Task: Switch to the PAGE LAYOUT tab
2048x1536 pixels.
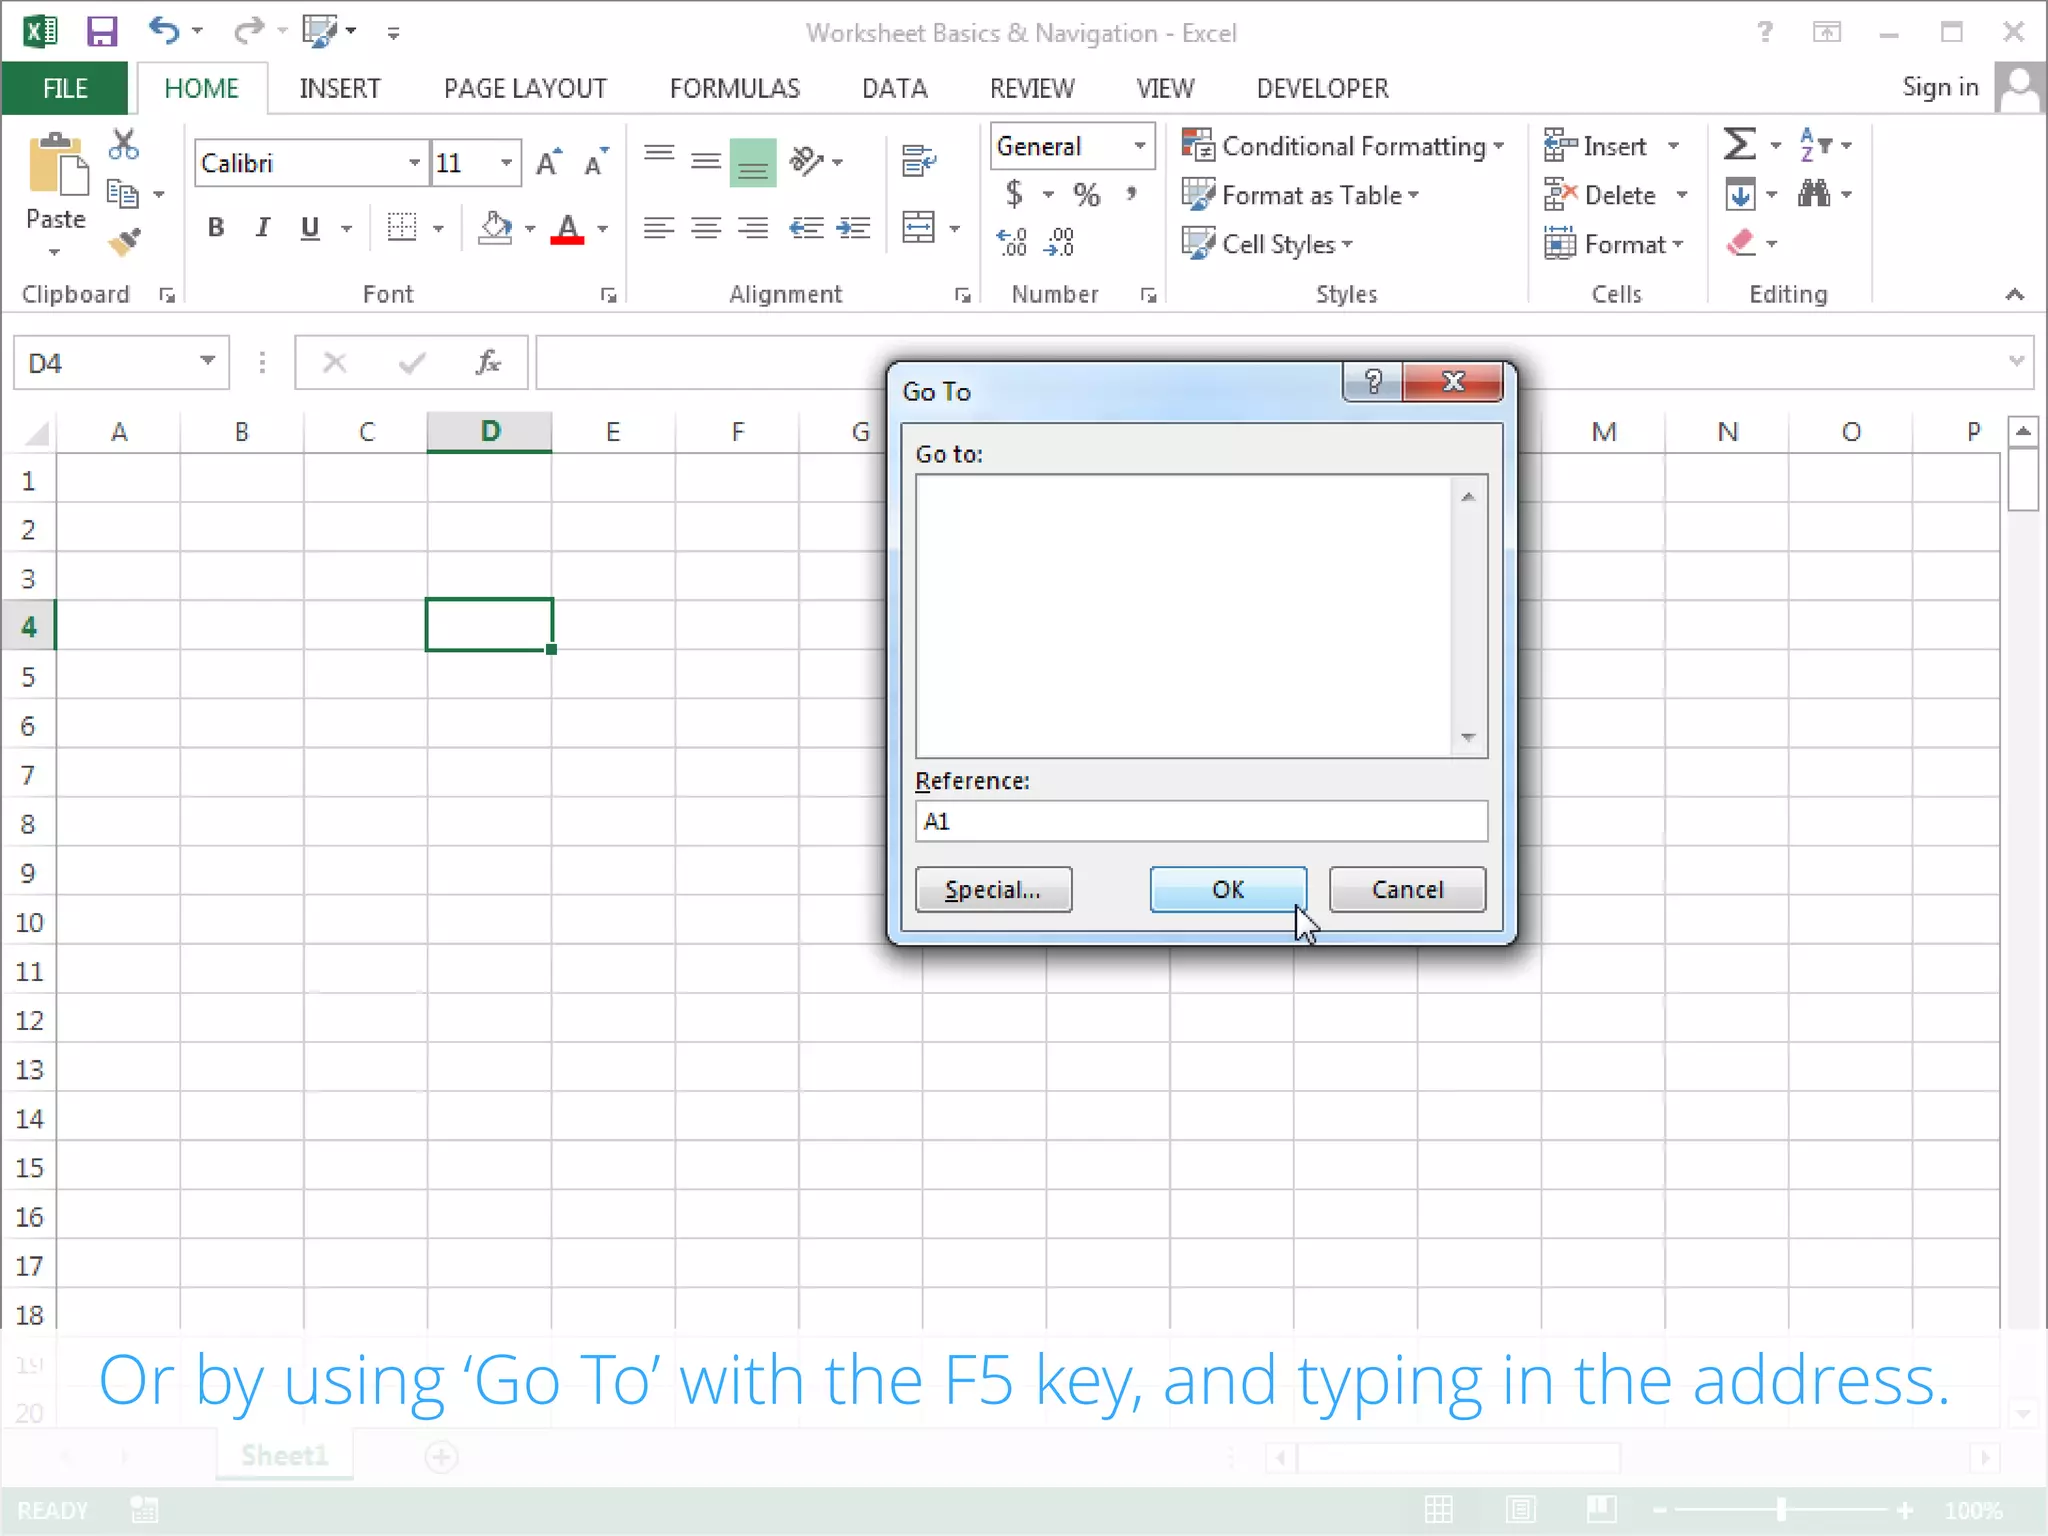Action: [x=525, y=88]
